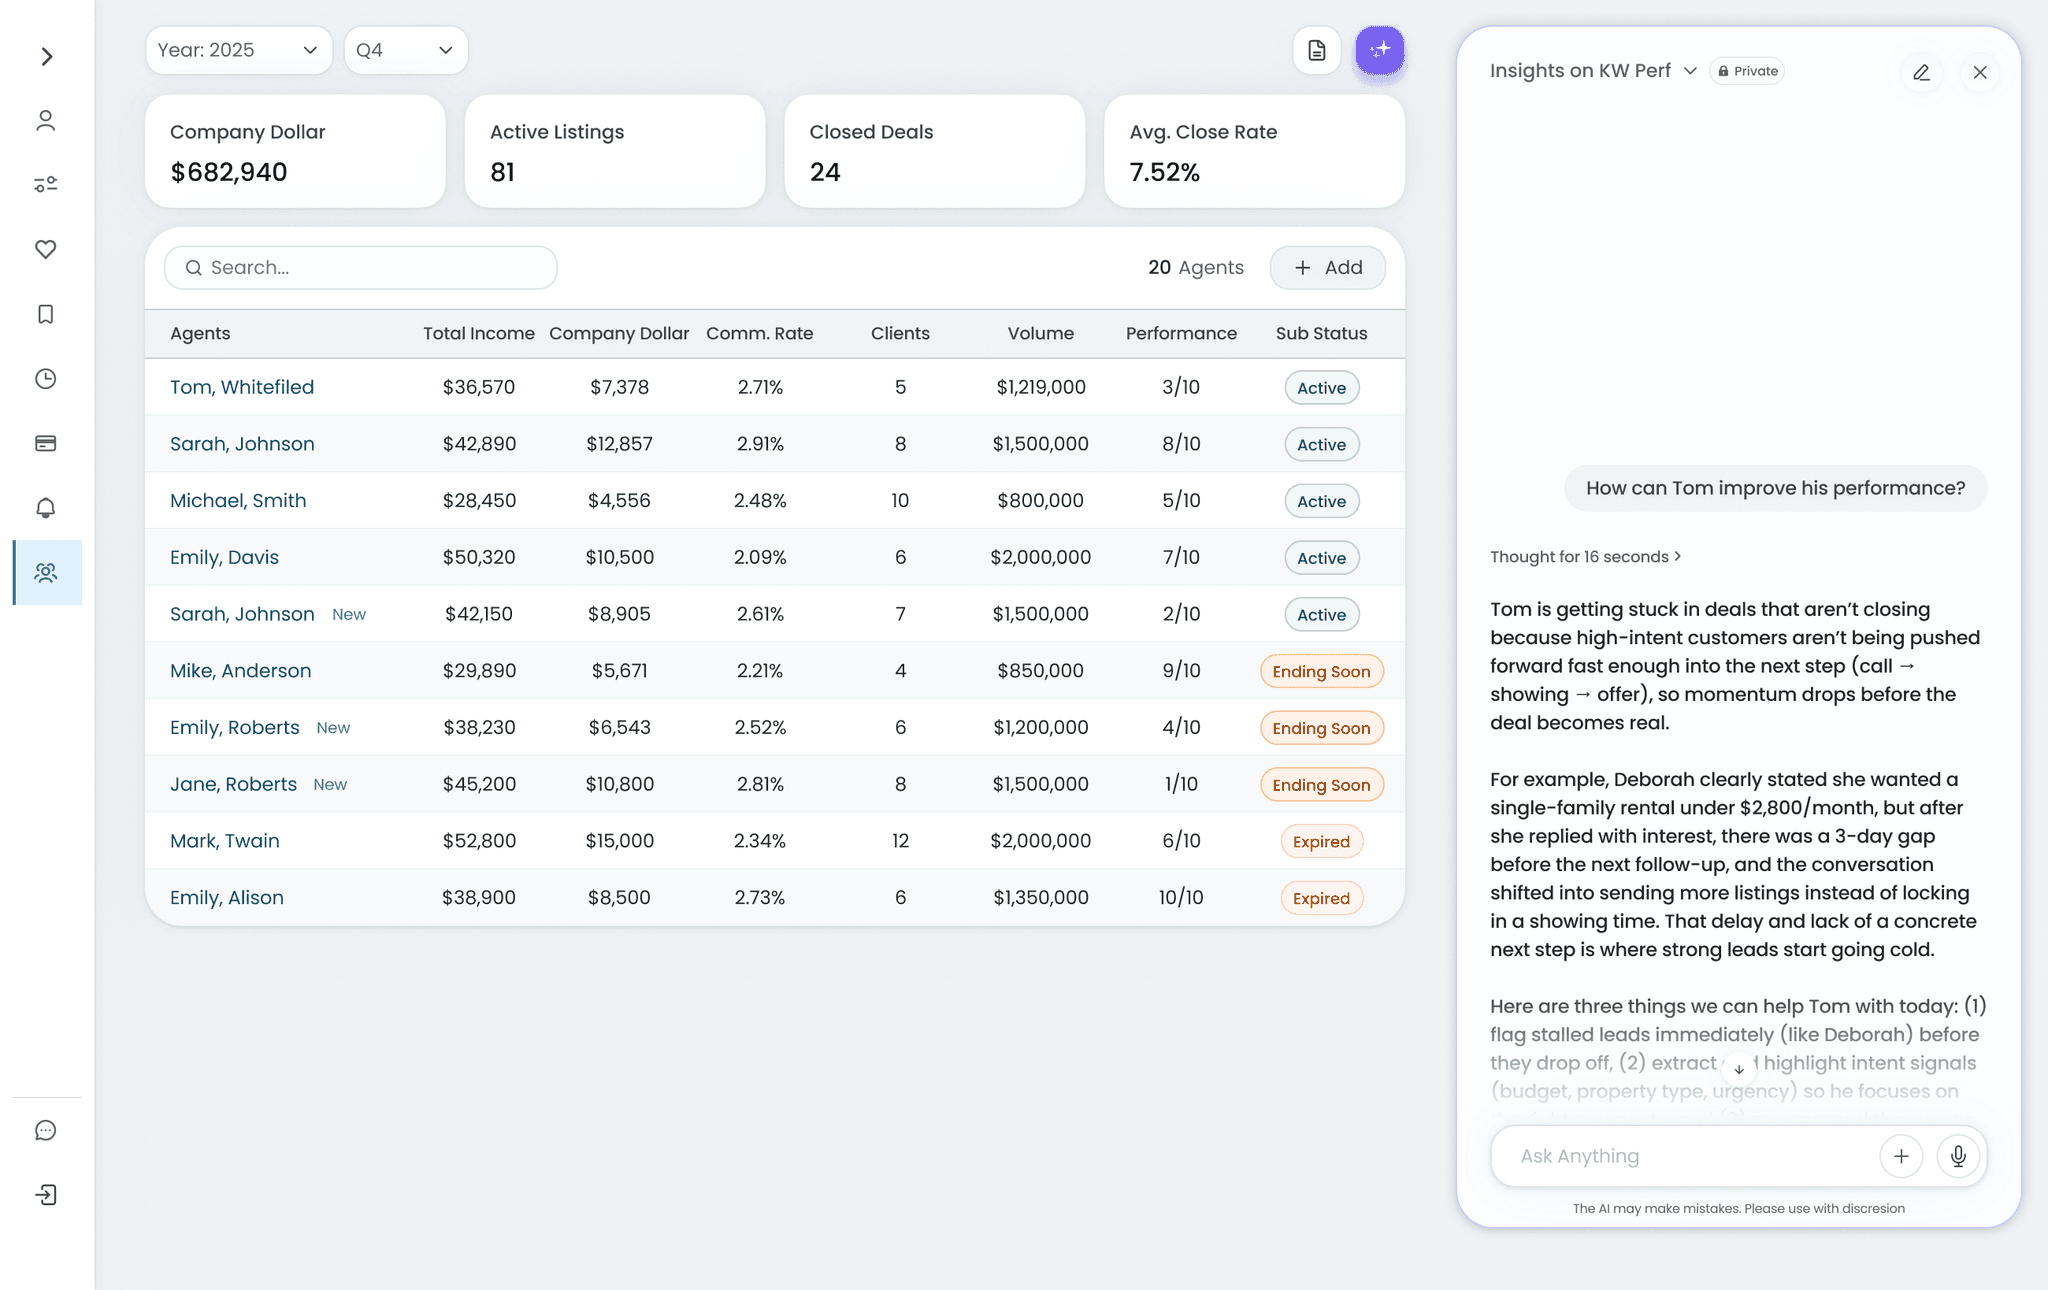Click the microphone voice input icon
Image resolution: width=2048 pixels, height=1290 pixels.
point(1958,1156)
